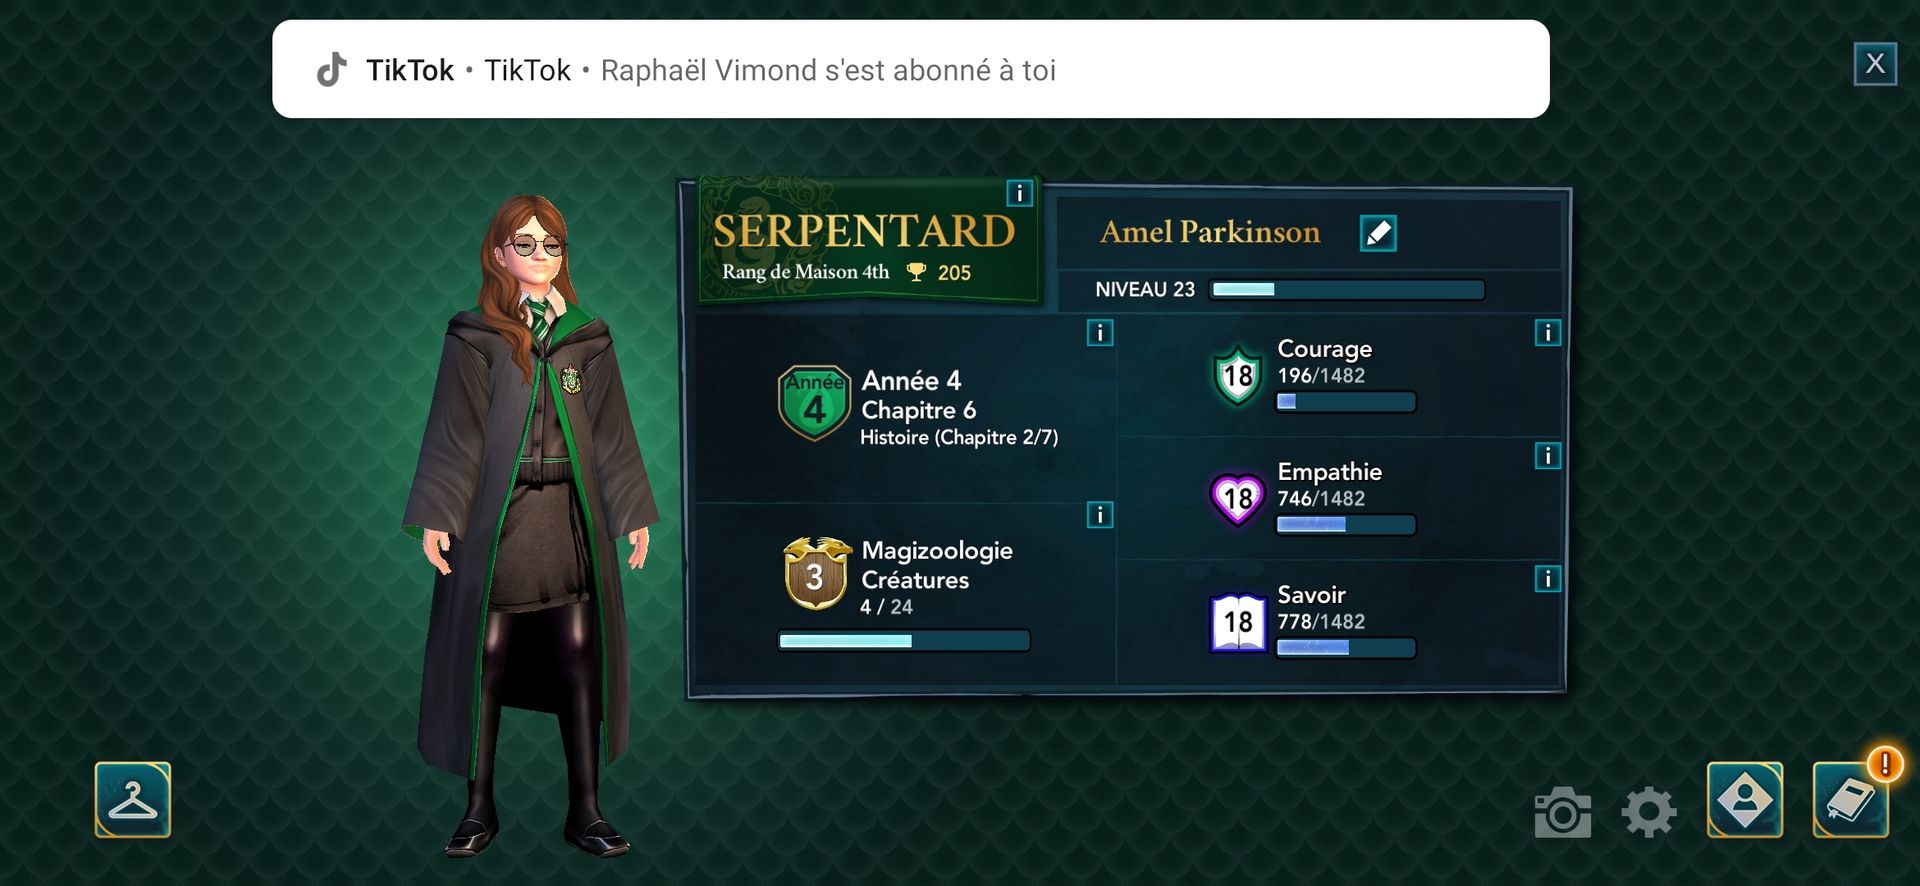Open the character profile card icon
The height and width of the screenshot is (886, 1920).
(1745, 800)
